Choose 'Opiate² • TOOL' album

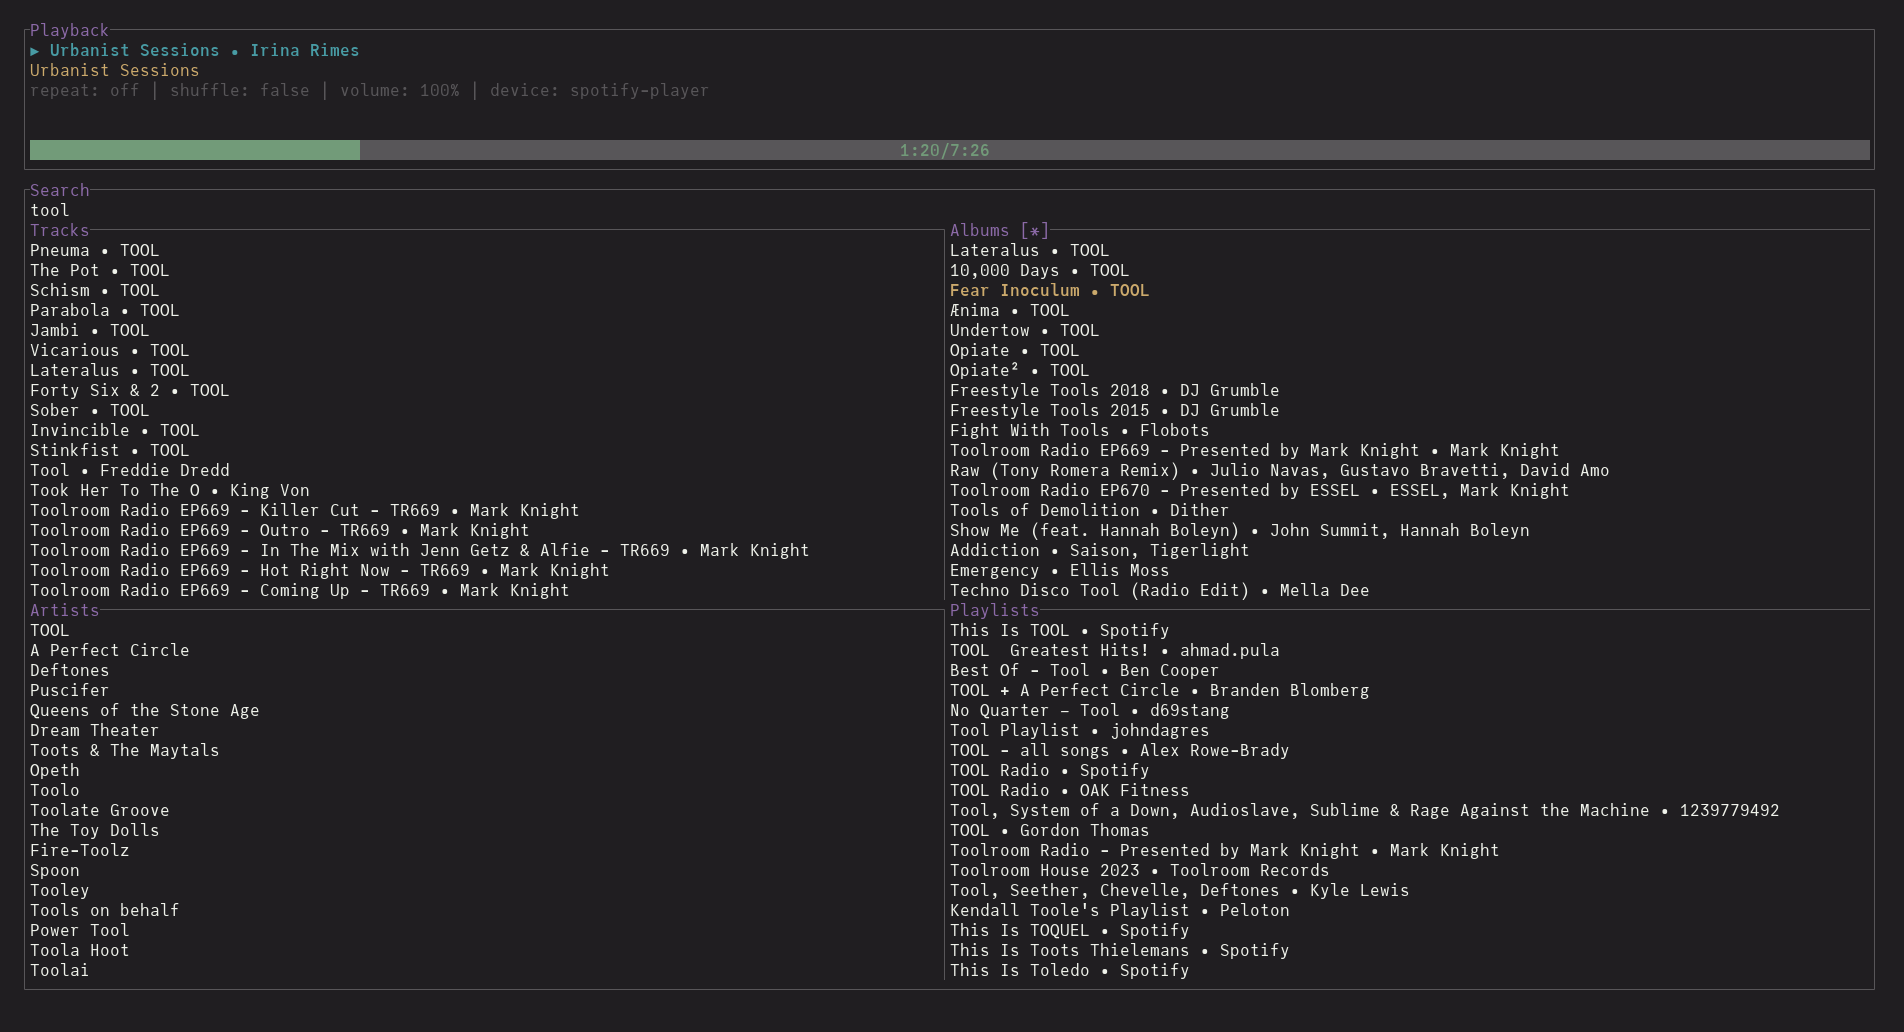point(1019,370)
